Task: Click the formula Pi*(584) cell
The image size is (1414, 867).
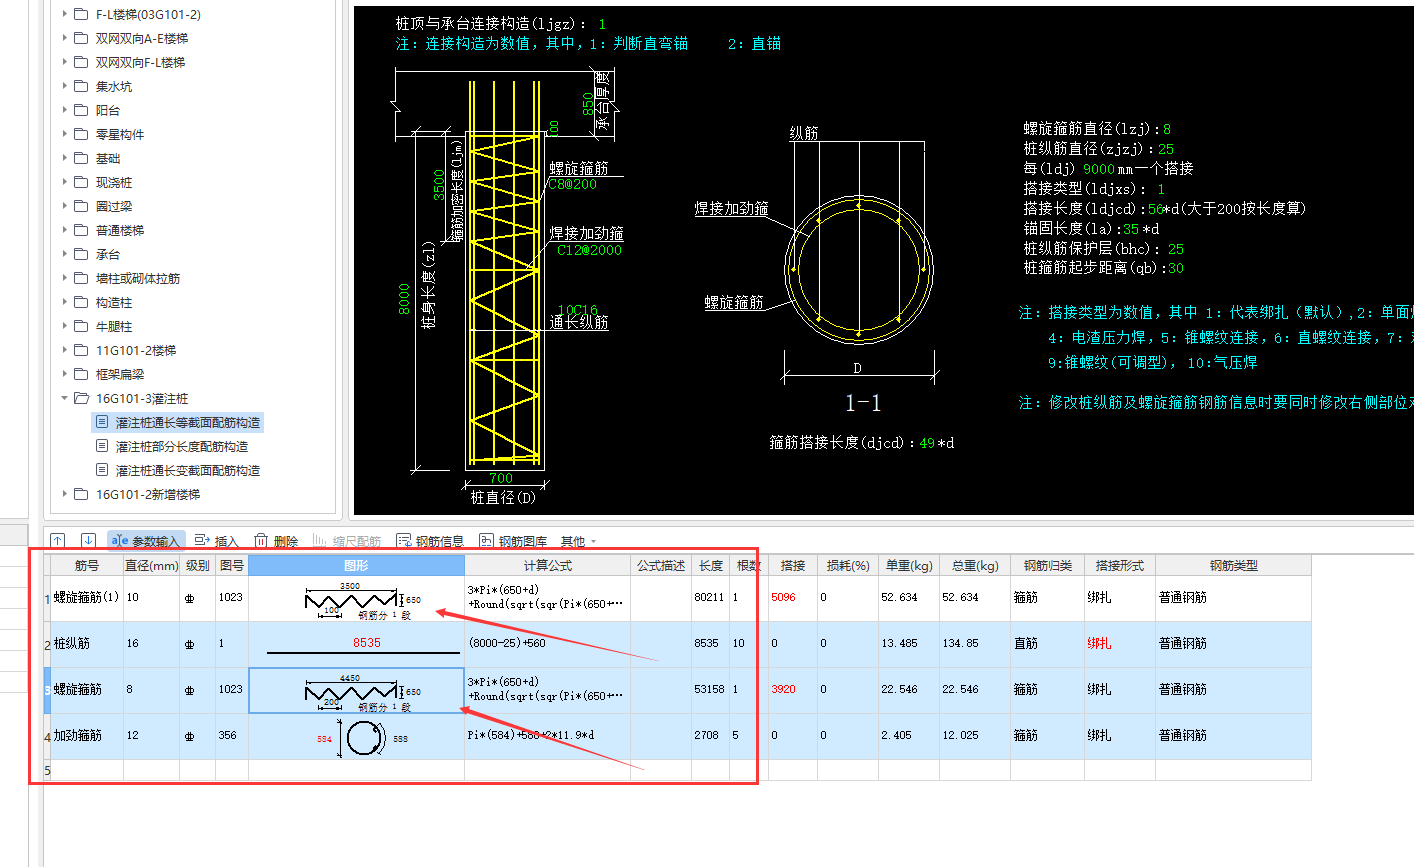Action: tap(547, 736)
